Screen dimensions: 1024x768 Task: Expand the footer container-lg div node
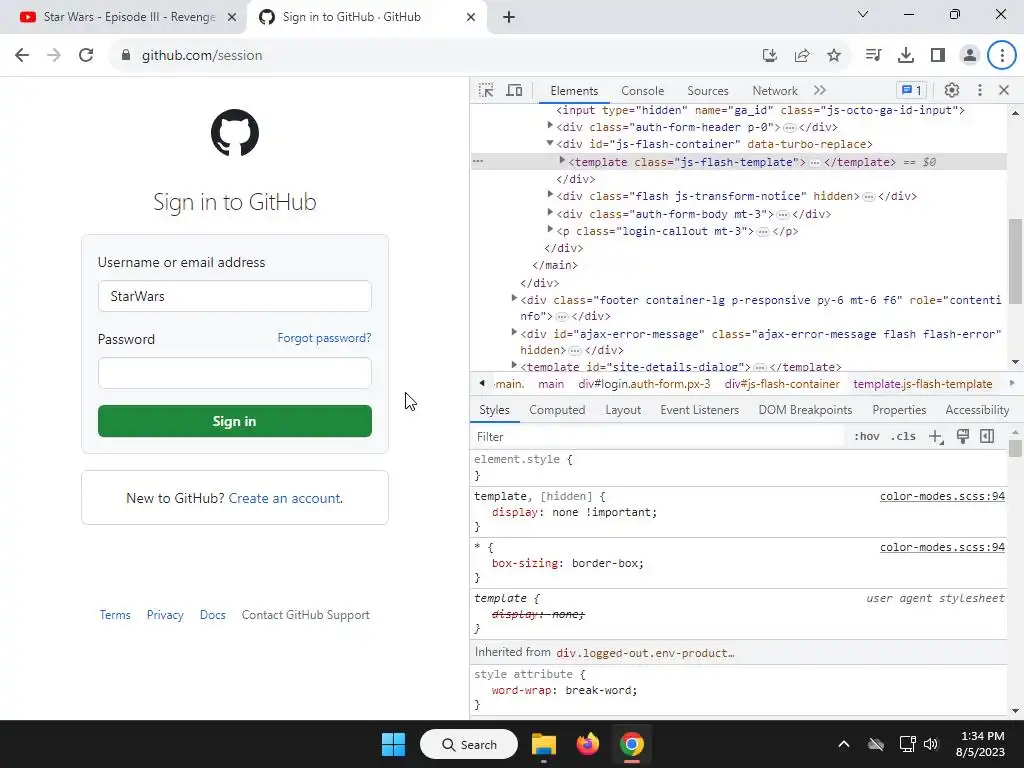coord(514,298)
